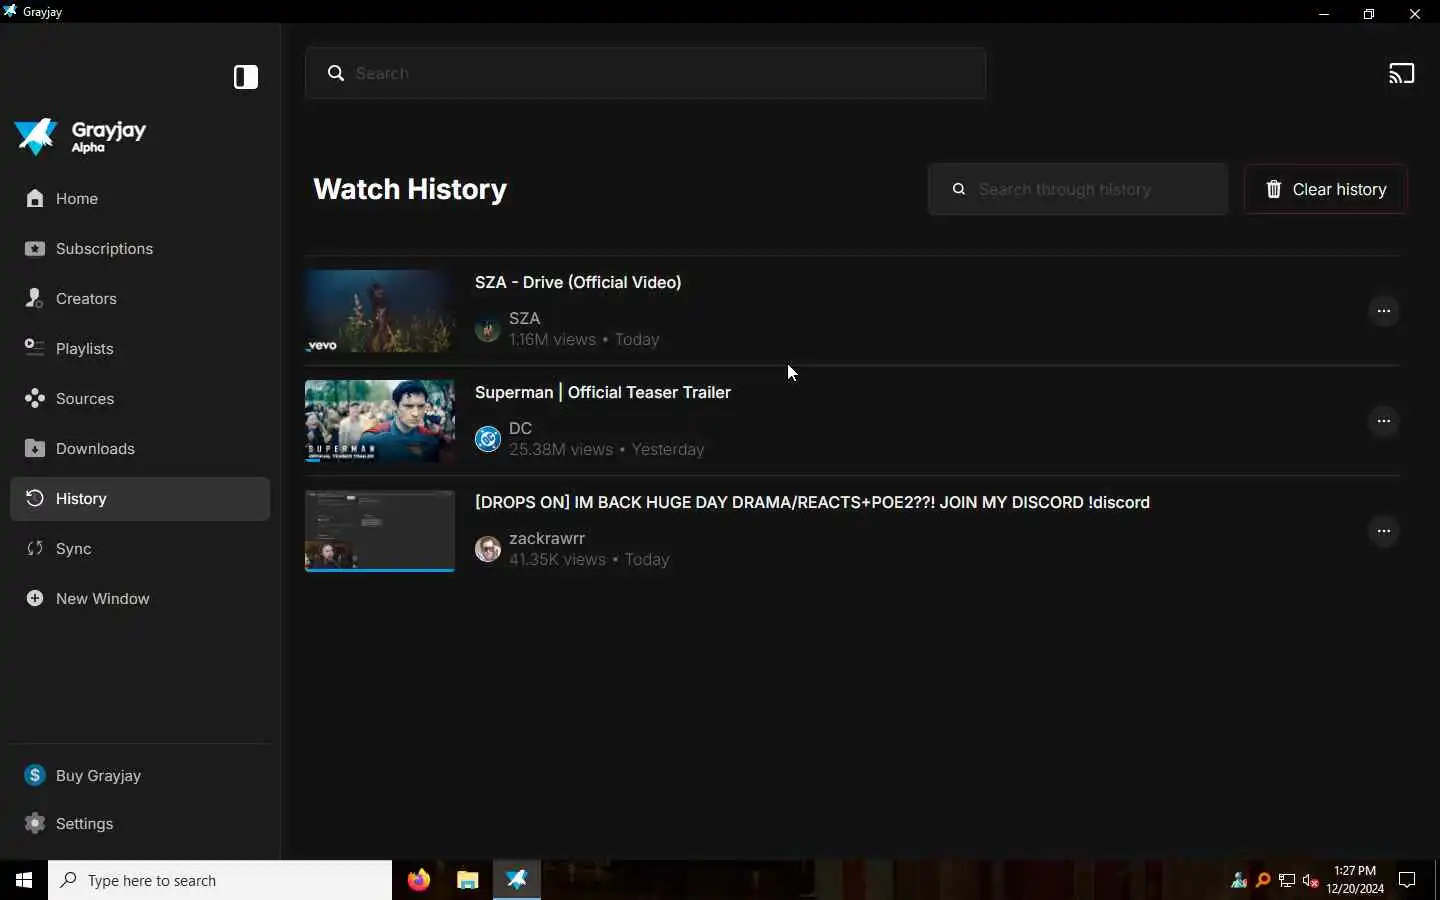Viewport: 1440px width, 900px height.
Task: Launch Firefox from the taskbar
Action: click(419, 880)
